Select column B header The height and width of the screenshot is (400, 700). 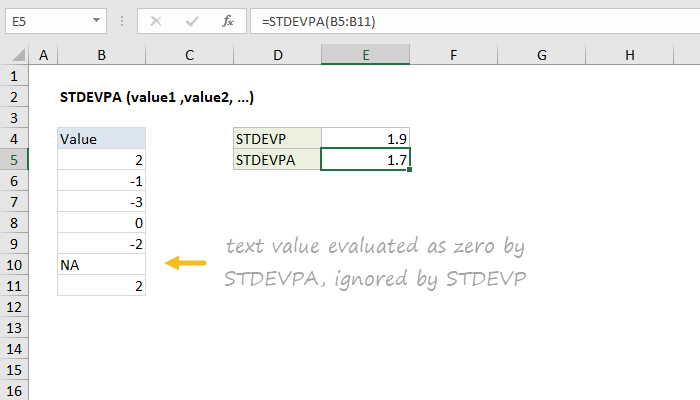[101, 55]
